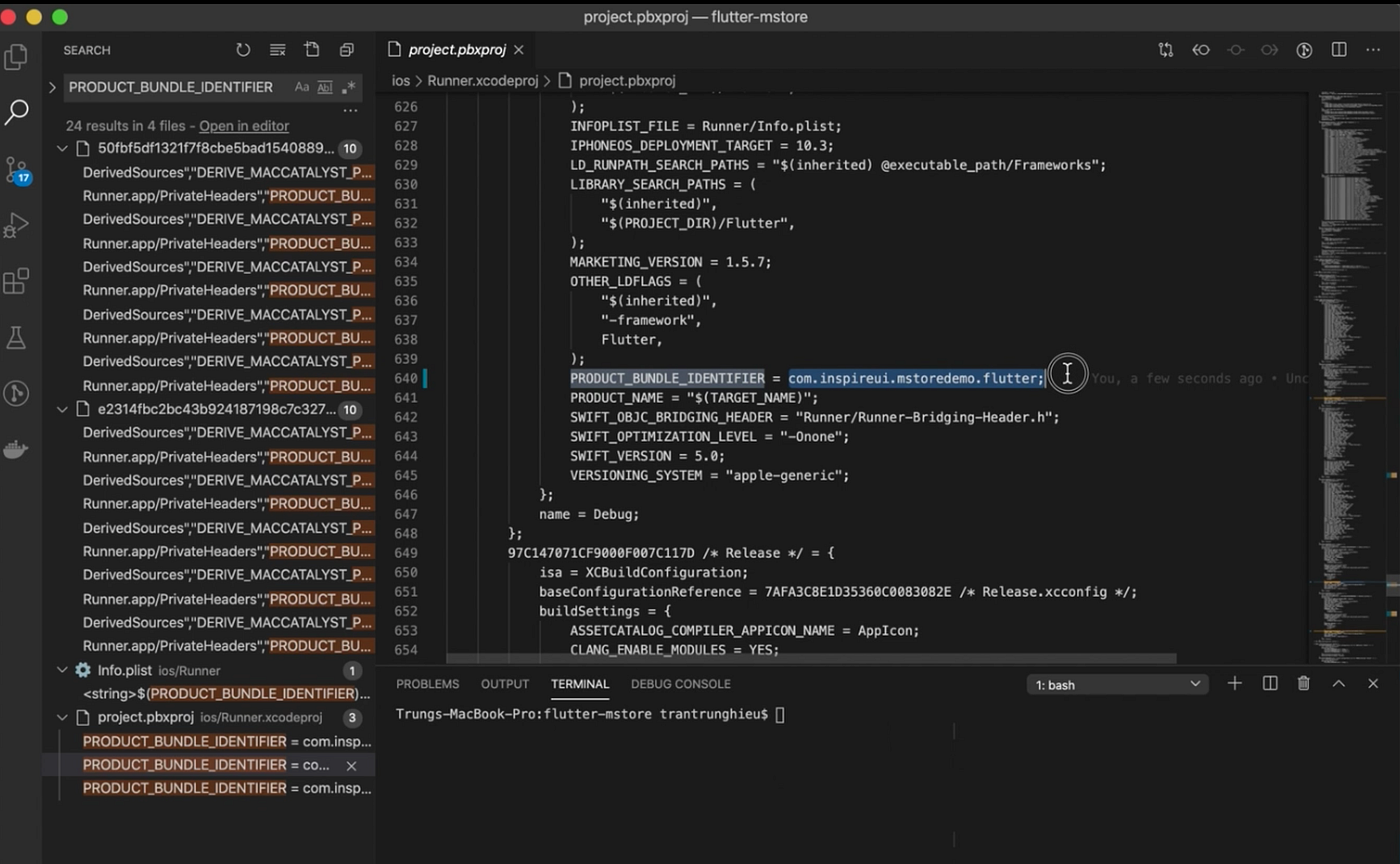Viewport: 1400px width, 864px height.
Task: Open a new search editor
Action: tap(312, 50)
